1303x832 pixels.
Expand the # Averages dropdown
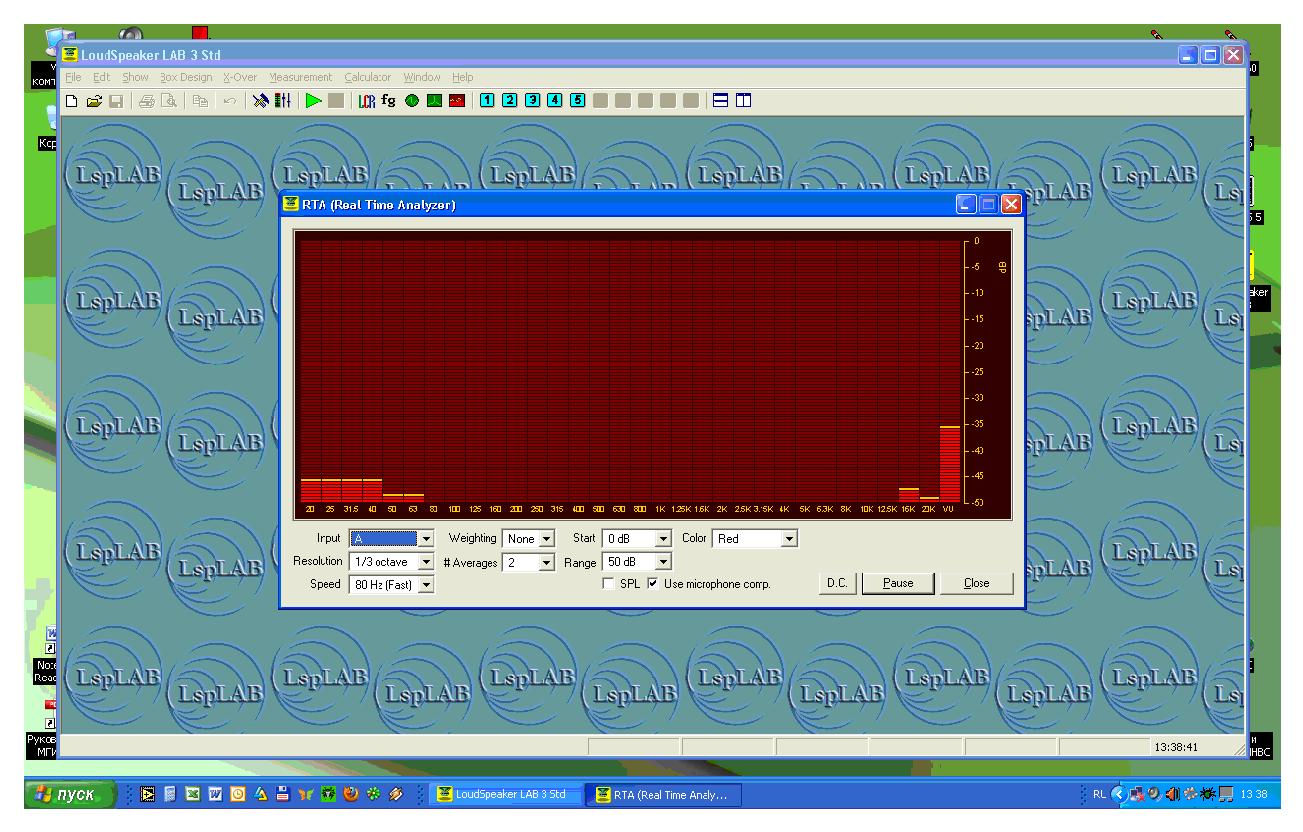click(x=546, y=563)
